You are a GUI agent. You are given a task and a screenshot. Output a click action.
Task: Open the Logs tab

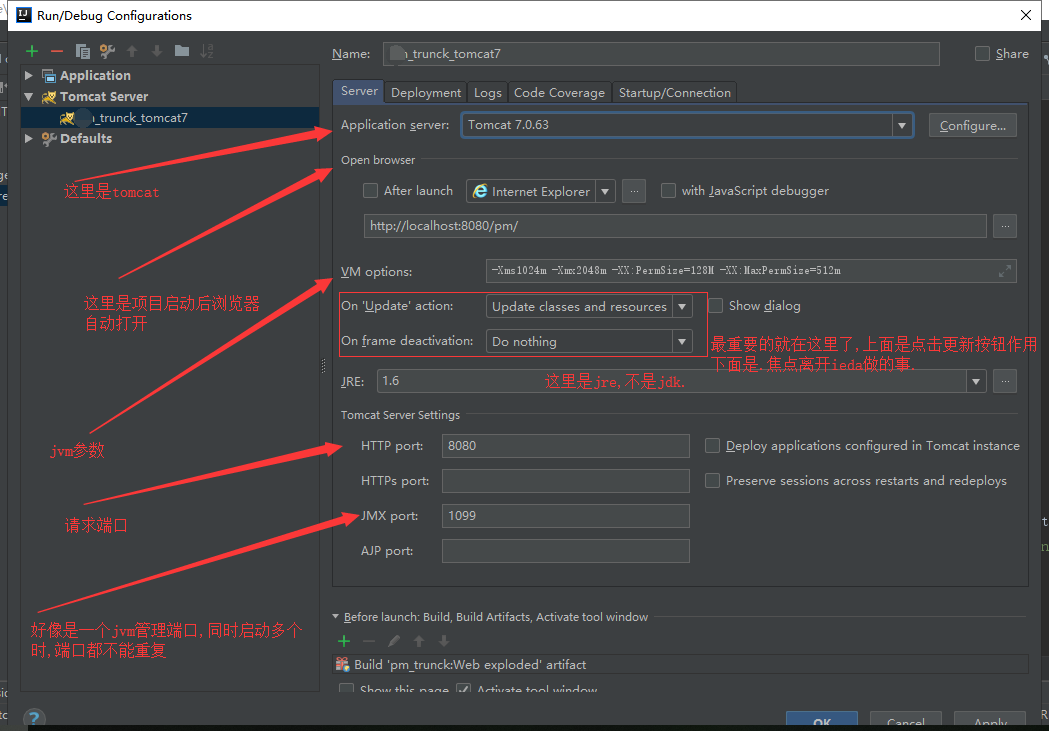pos(488,92)
